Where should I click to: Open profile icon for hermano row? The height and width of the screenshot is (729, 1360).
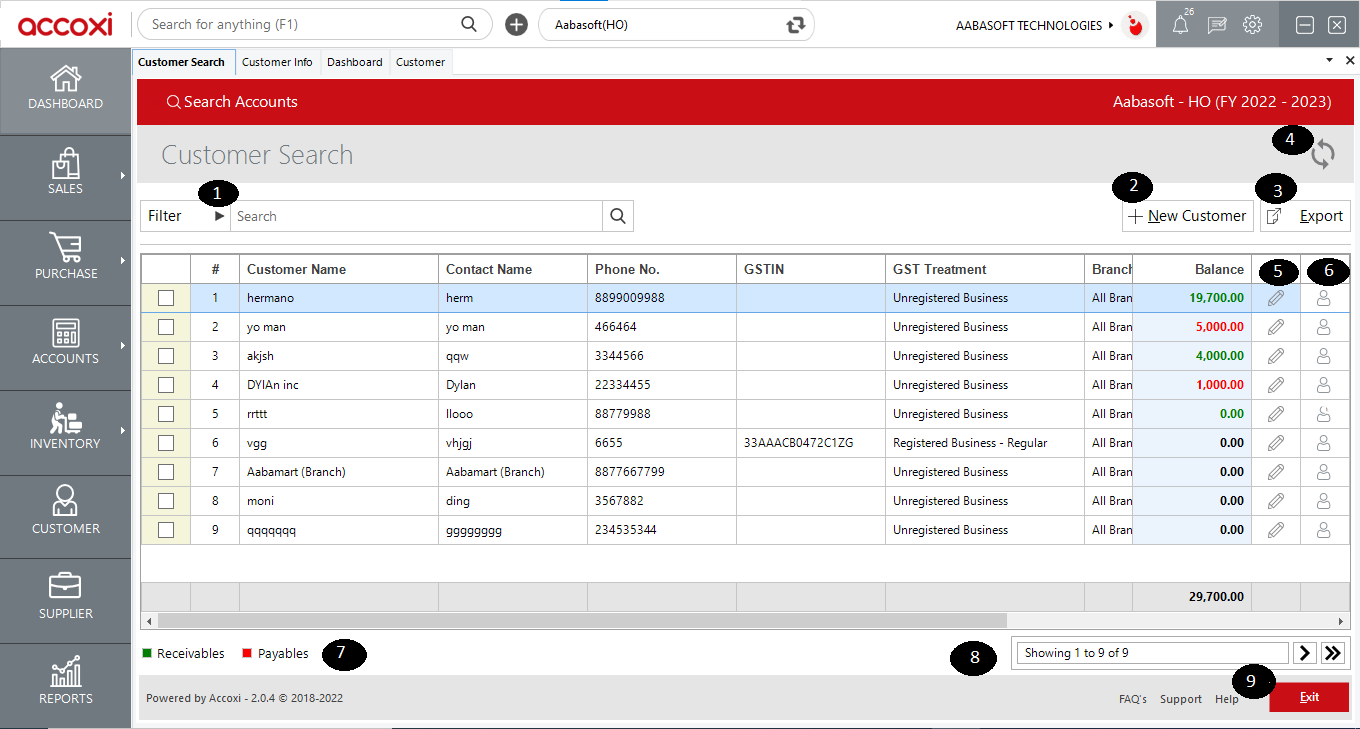[x=1324, y=298]
